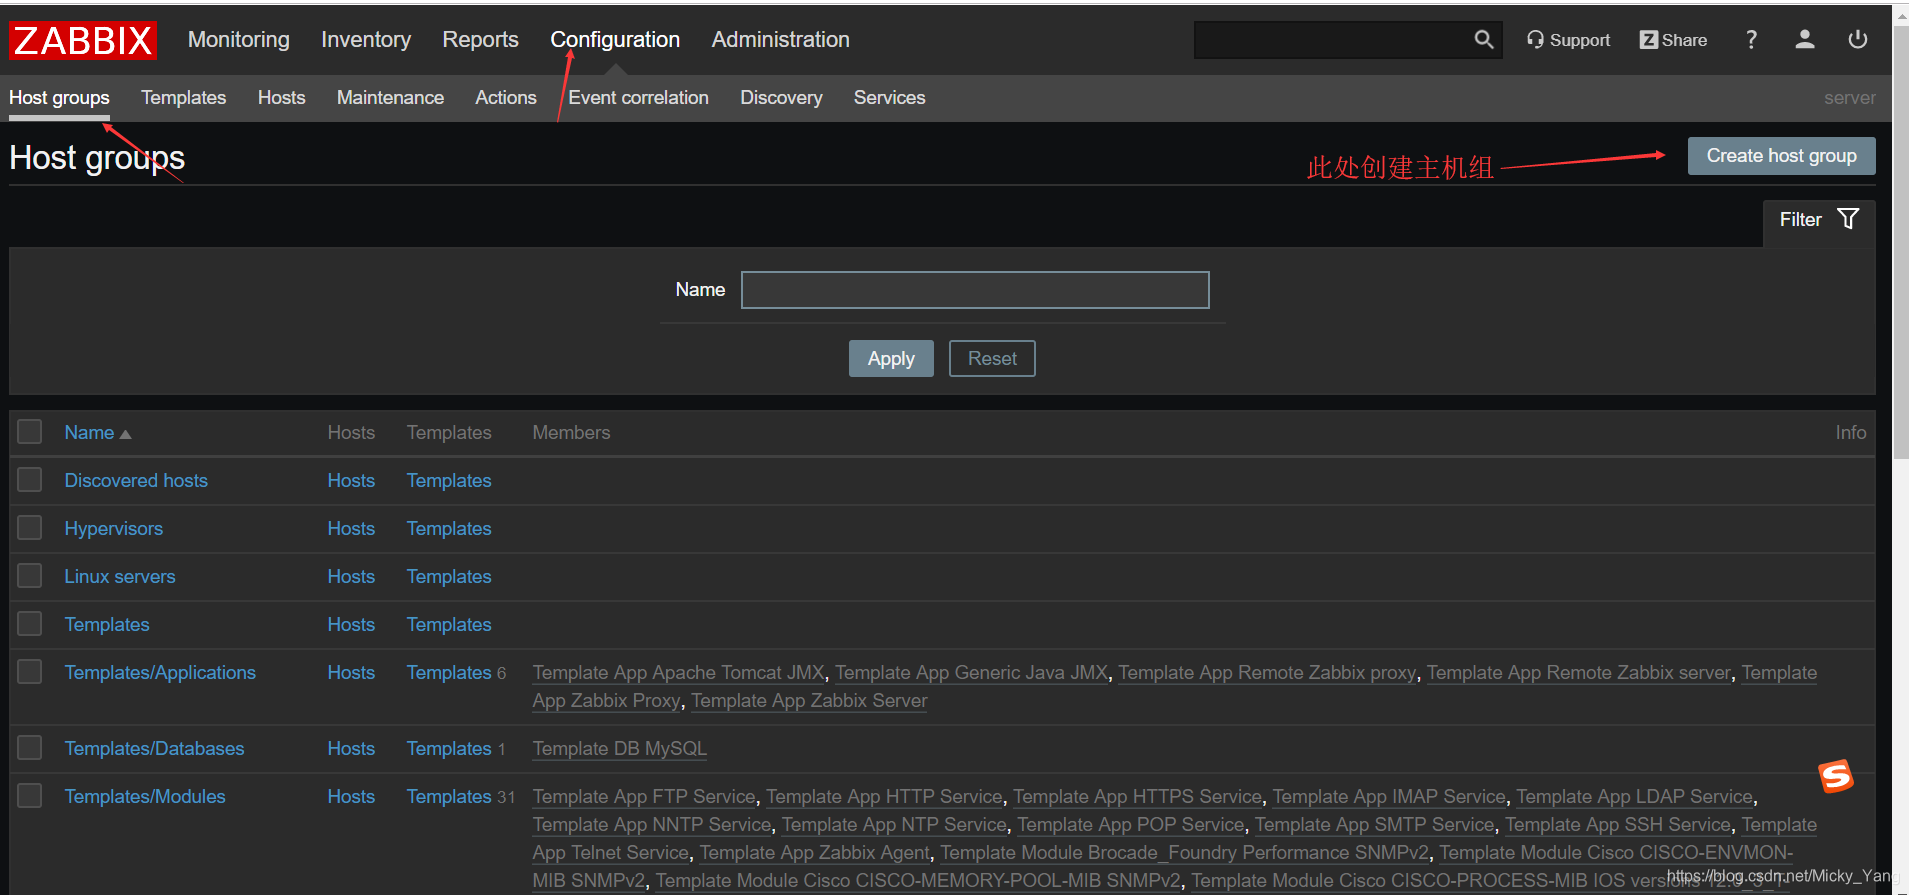Open Template App Generic Java JMX member
This screenshot has height=895, width=1909.
[x=972, y=673]
